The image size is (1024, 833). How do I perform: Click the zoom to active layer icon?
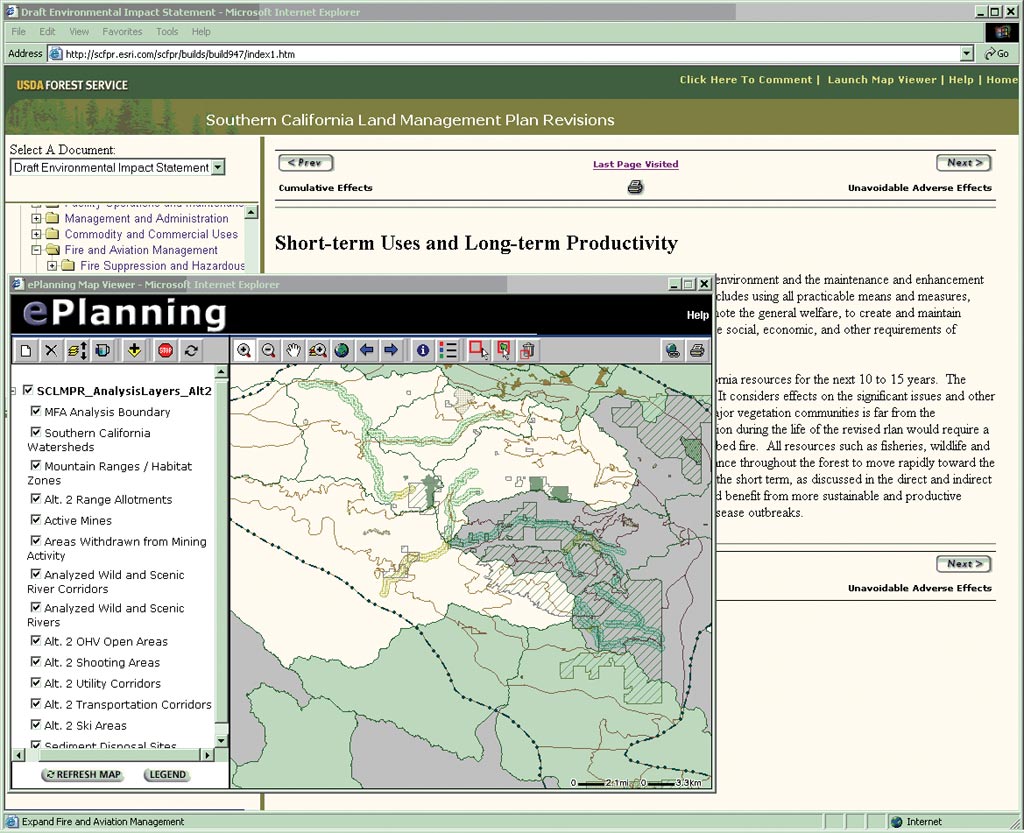click(x=318, y=351)
